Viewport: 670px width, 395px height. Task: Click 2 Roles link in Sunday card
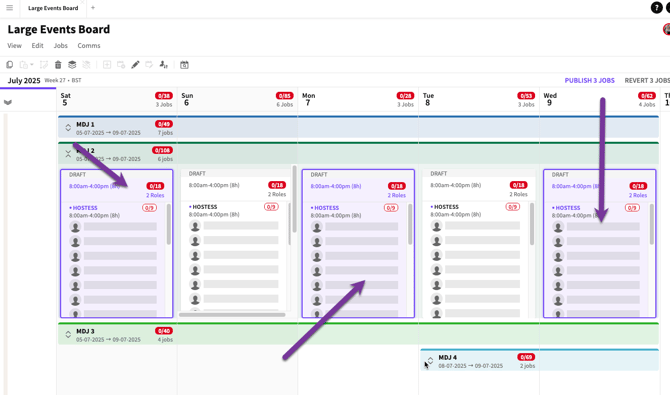click(277, 195)
